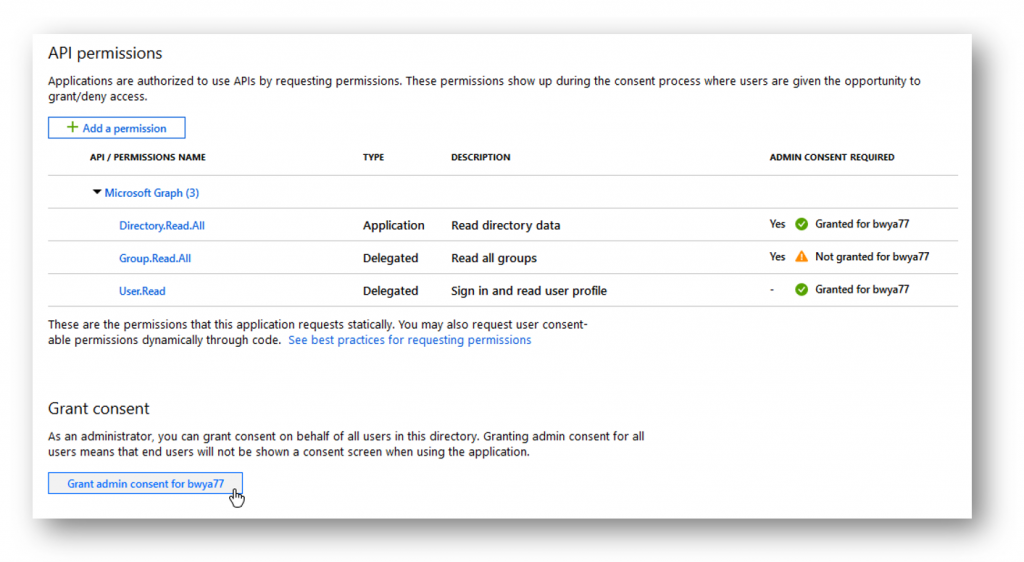The image size is (1024, 562).
Task: Open the Microsoft Graph (3) group link
Action: point(152,193)
